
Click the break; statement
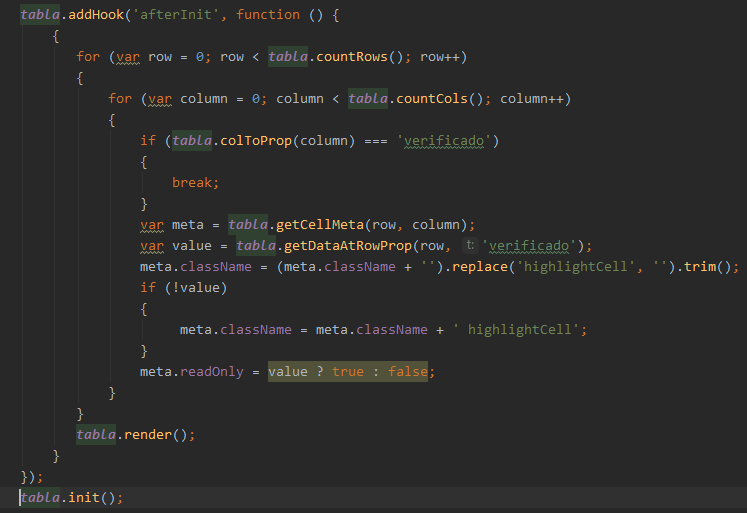tap(195, 182)
